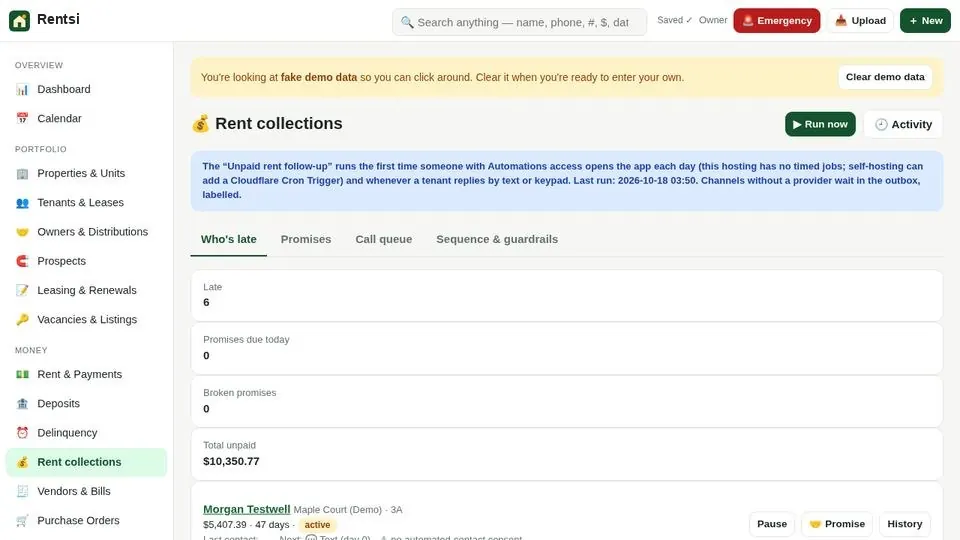The width and height of the screenshot is (960, 540).
Task: Click the Rent collections money bag sidebar icon
Action: point(23,462)
